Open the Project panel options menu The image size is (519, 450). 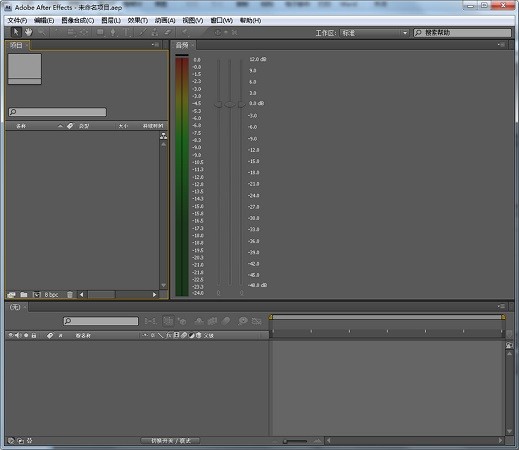point(155,44)
